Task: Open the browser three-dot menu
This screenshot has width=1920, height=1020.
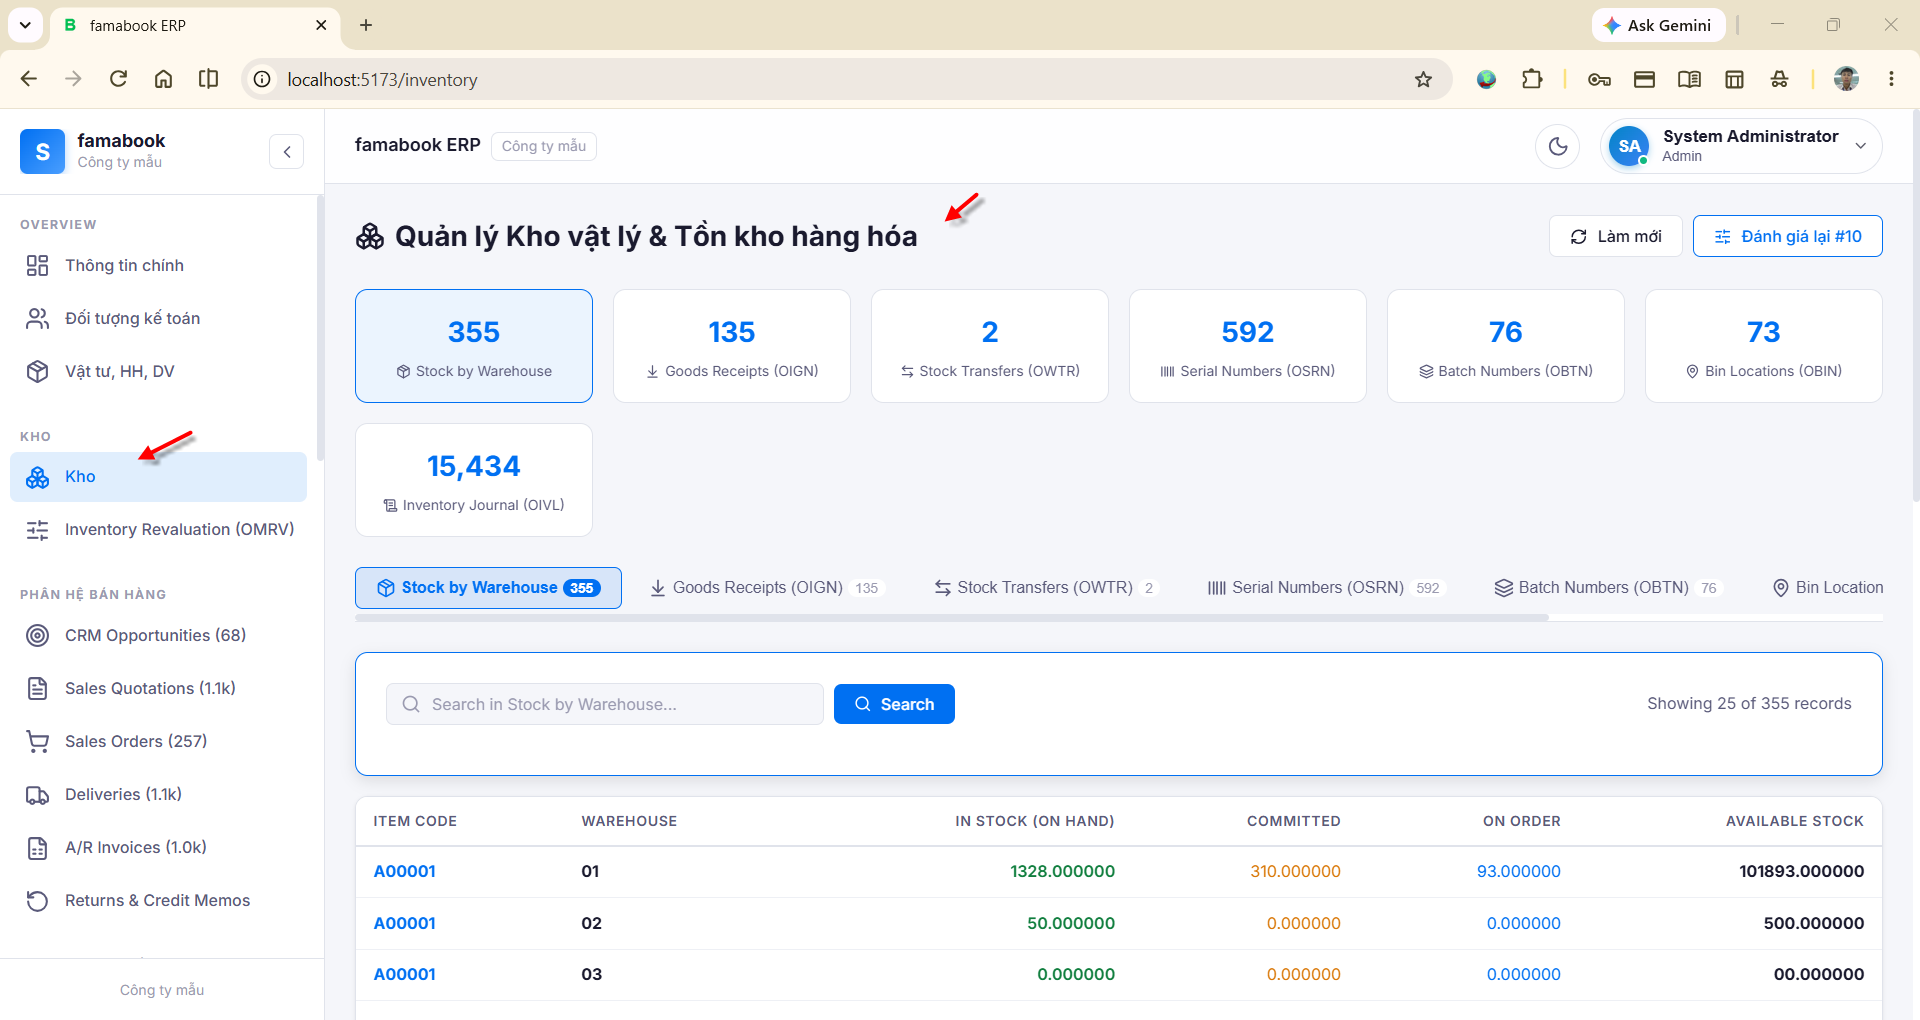Action: 1891,79
